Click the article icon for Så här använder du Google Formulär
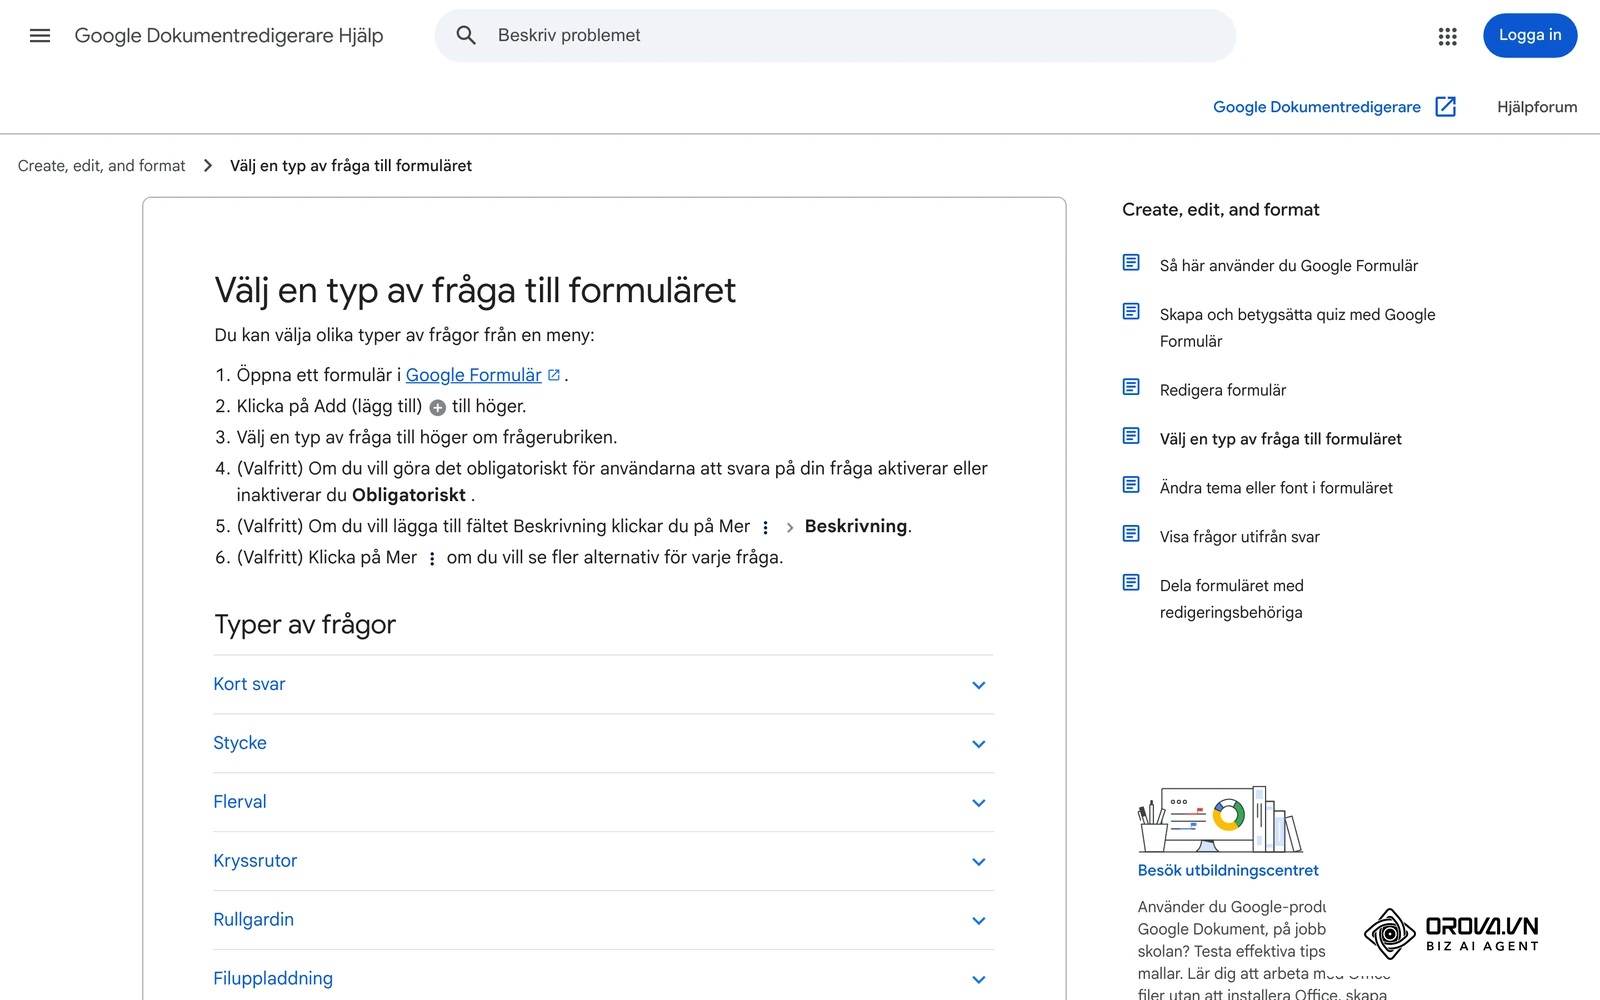1600x1000 pixels. [x=1131, y=263]
